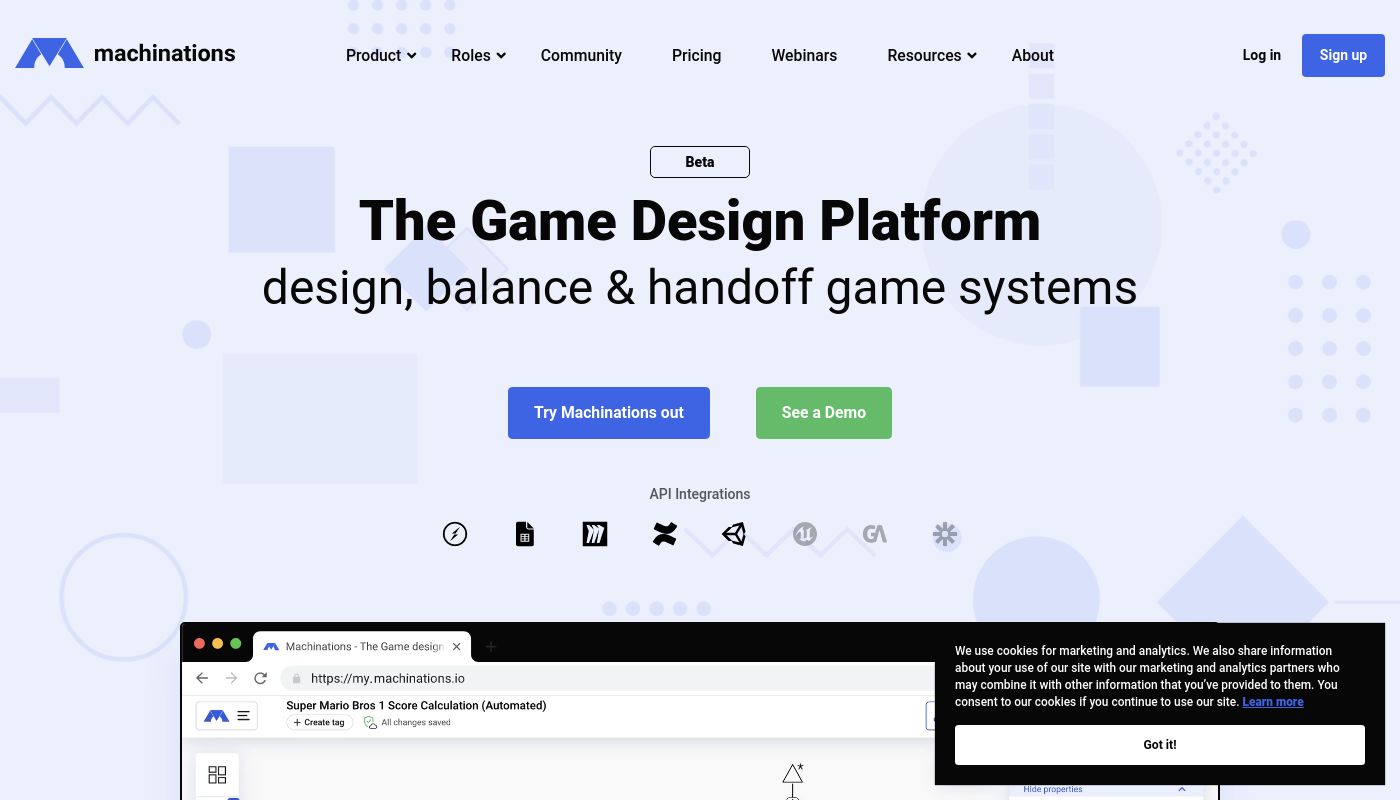1400x800 pixels.
Task: Collapse Hide properties in the preview panel
Action: 1103,789
